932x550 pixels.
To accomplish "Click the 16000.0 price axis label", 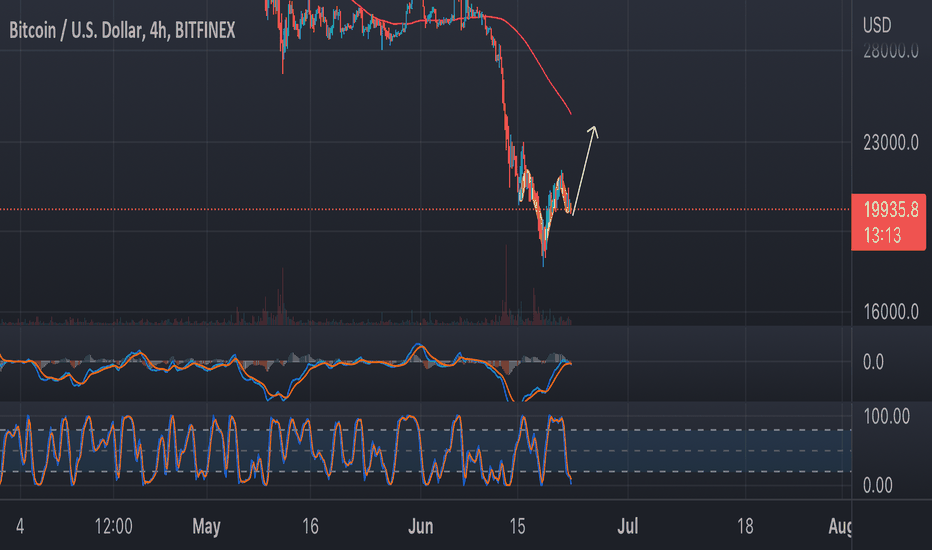I will [x=890, y=312].
